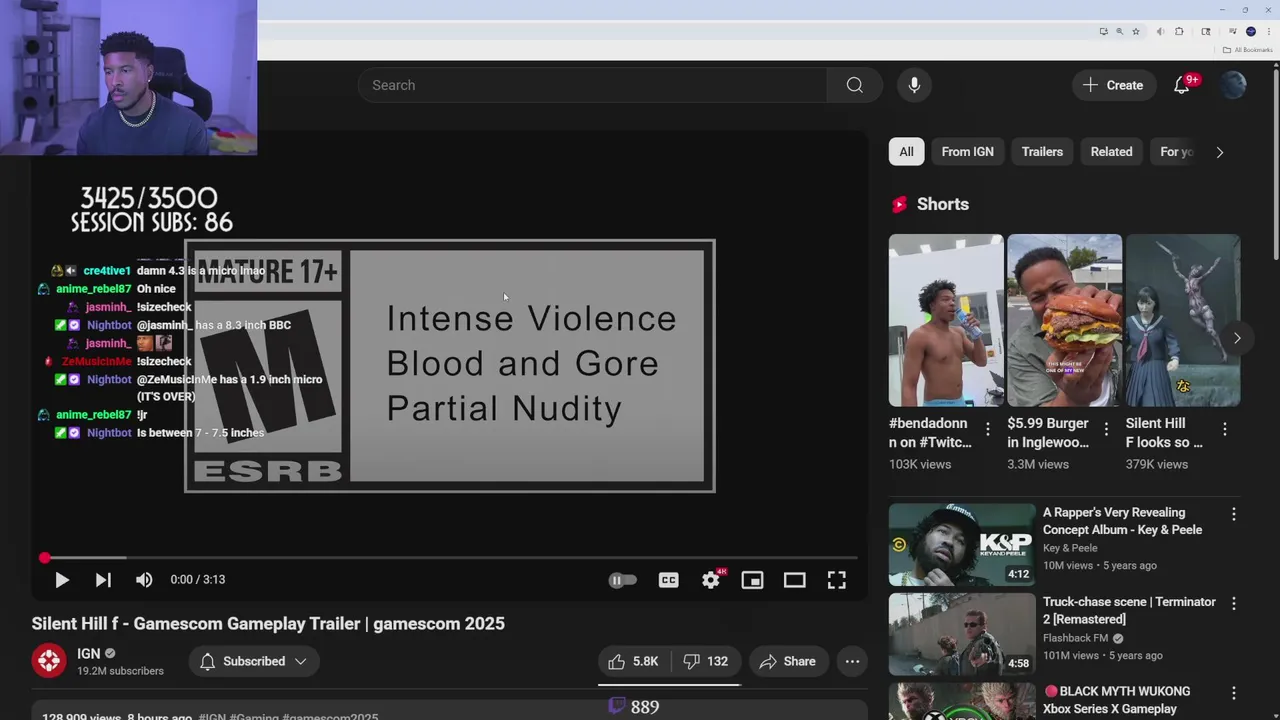Select the From IGN filter chip
This screenshot has height=720, width=1280.
point(967,152)
